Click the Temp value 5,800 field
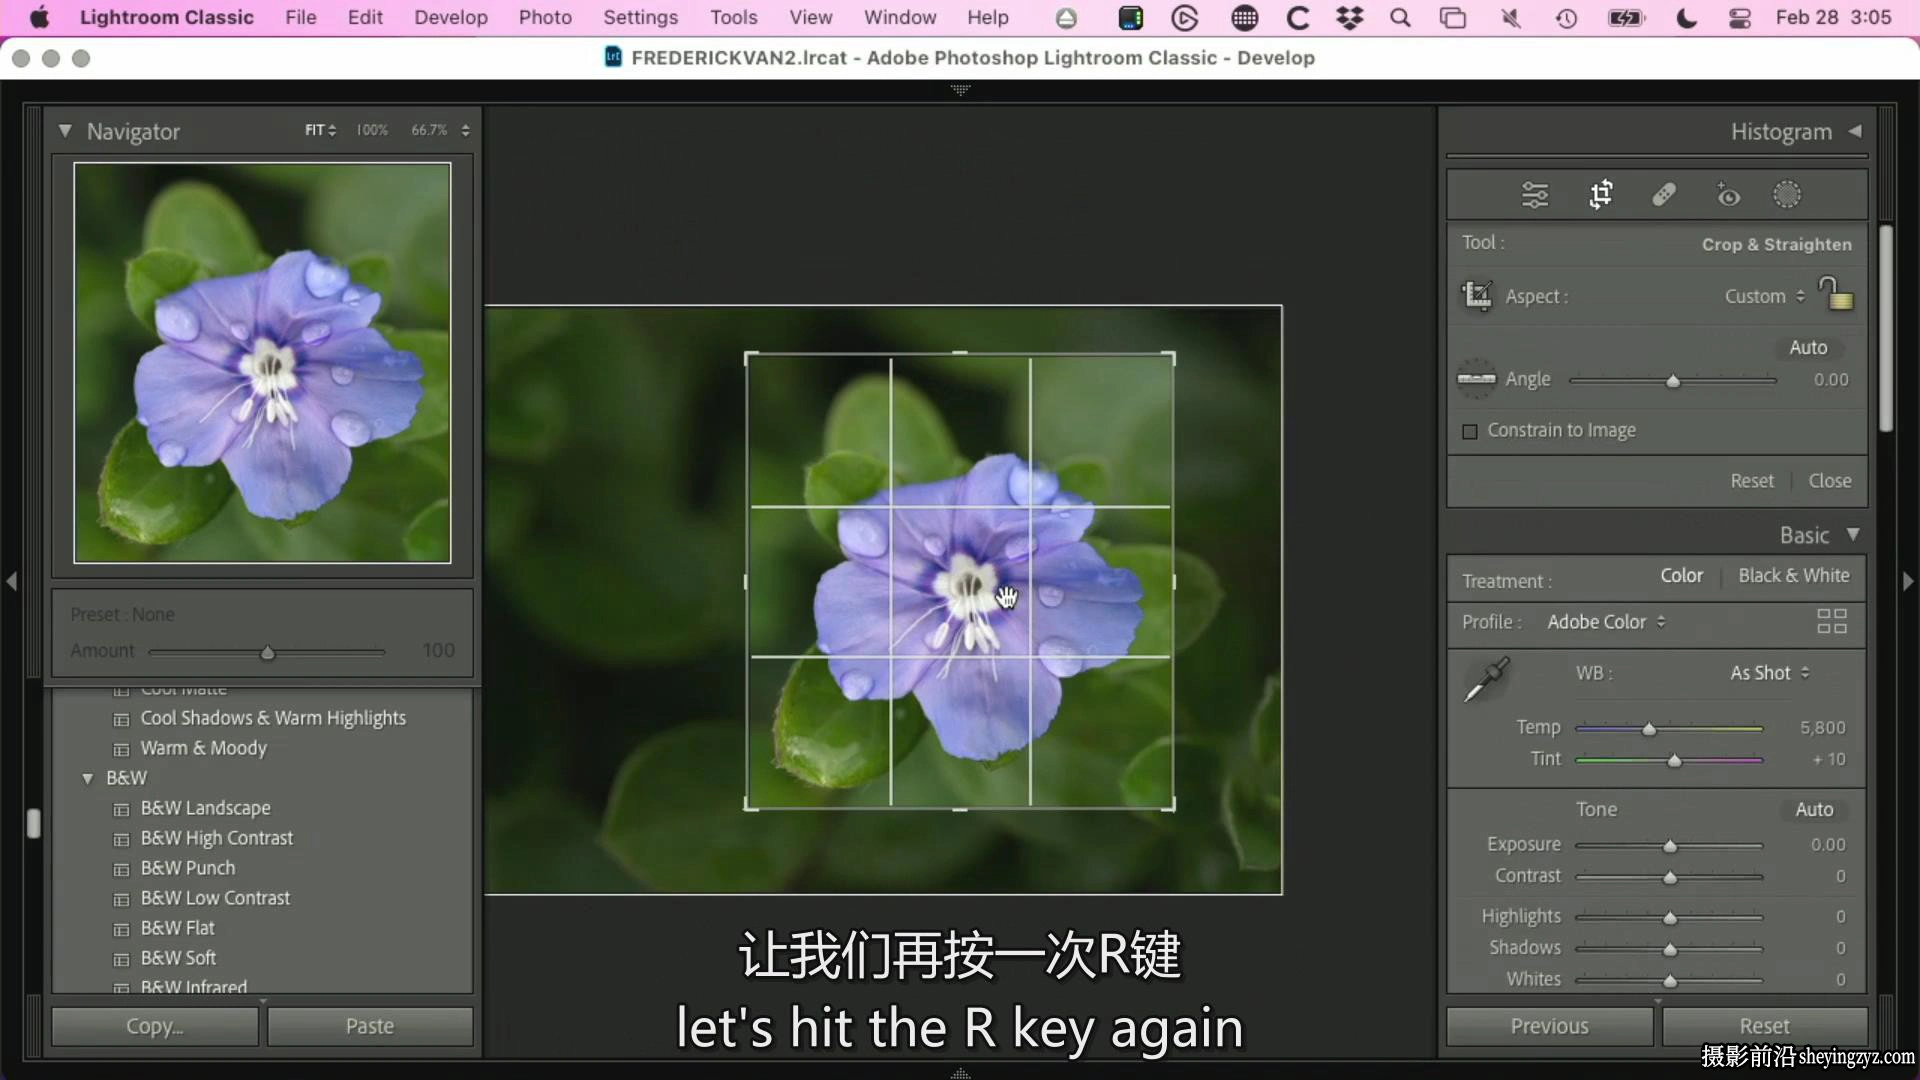This screenshot has width=1920, height=1080. (x=1822, y=727)
